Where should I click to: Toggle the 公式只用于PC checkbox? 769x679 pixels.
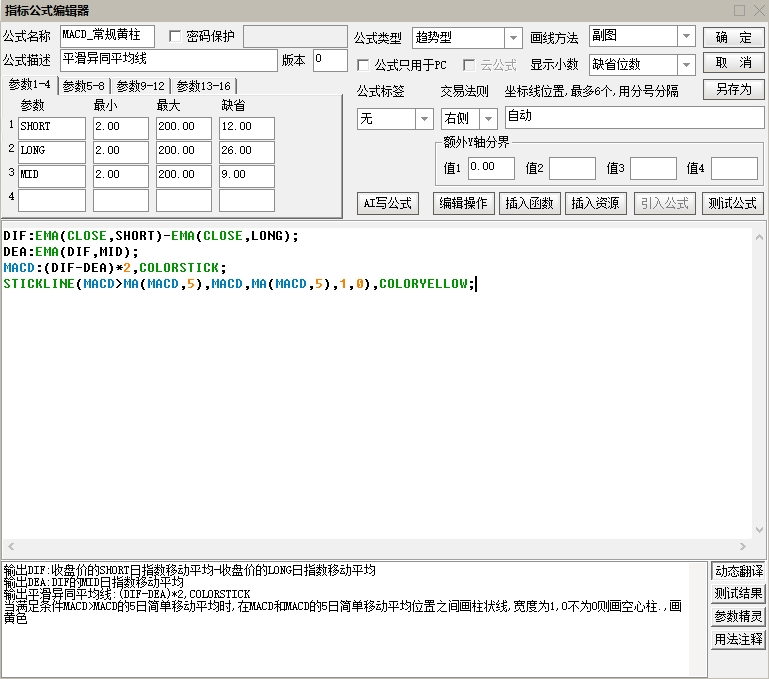click(363, 65)
